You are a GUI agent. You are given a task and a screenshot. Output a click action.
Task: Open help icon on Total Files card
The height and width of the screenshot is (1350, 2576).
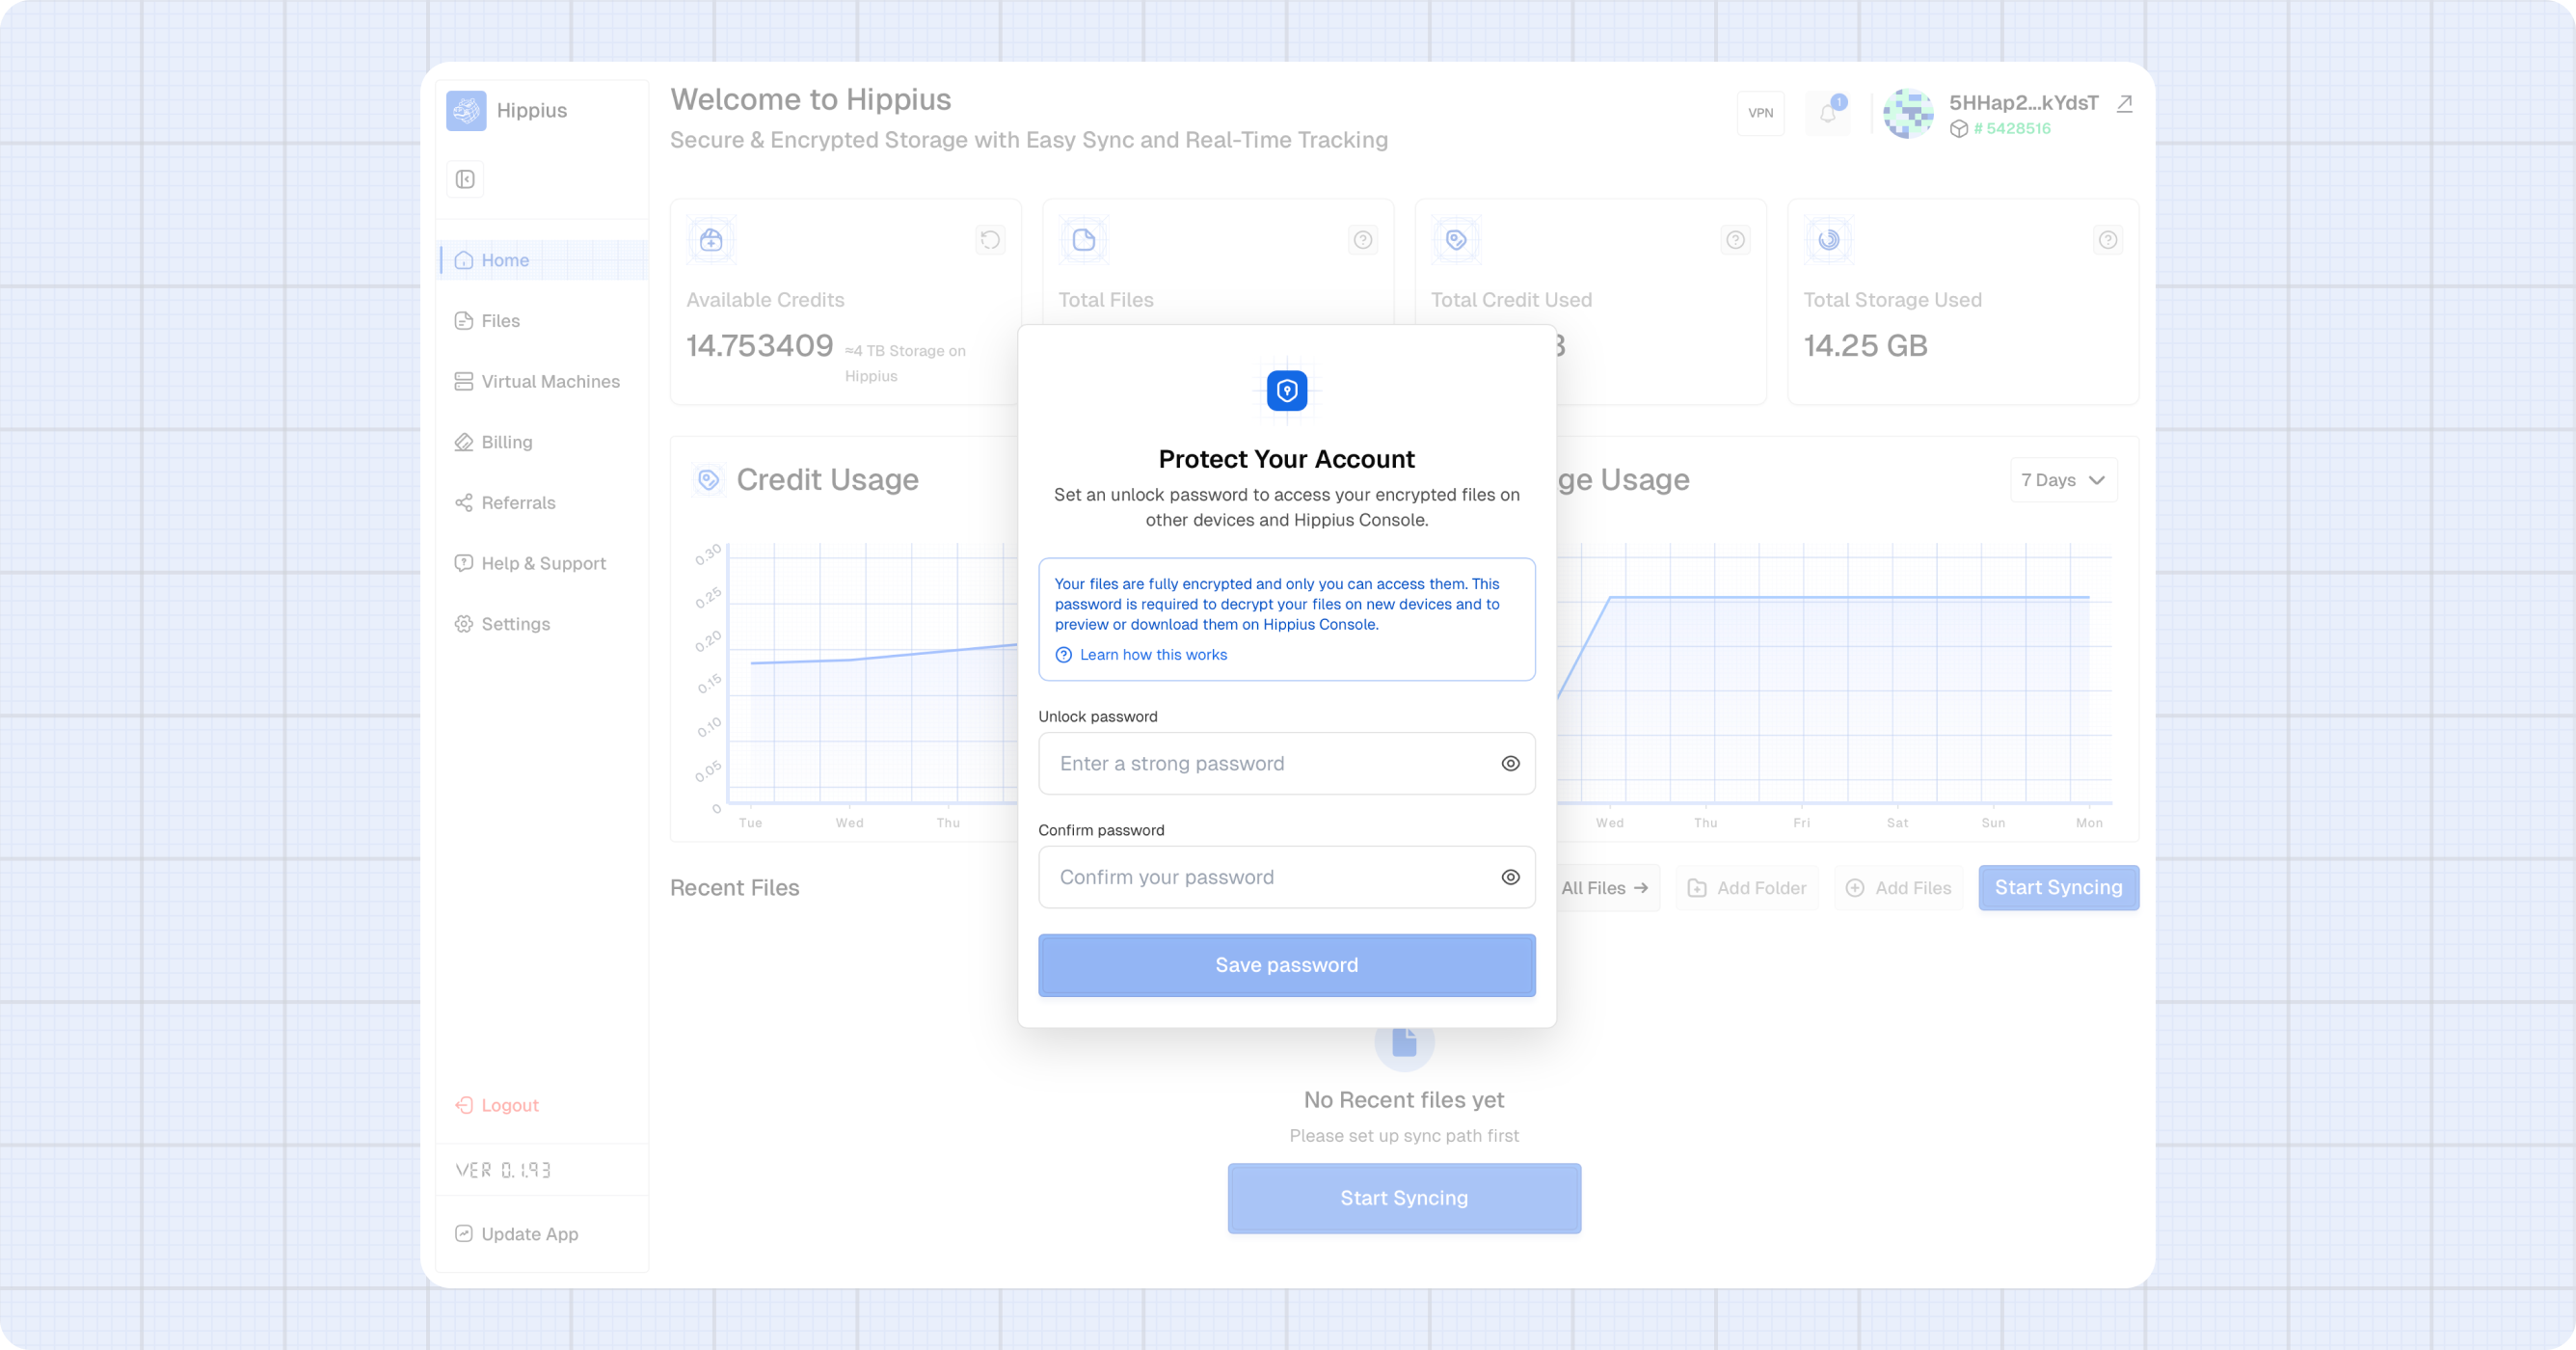(1363, 240)
